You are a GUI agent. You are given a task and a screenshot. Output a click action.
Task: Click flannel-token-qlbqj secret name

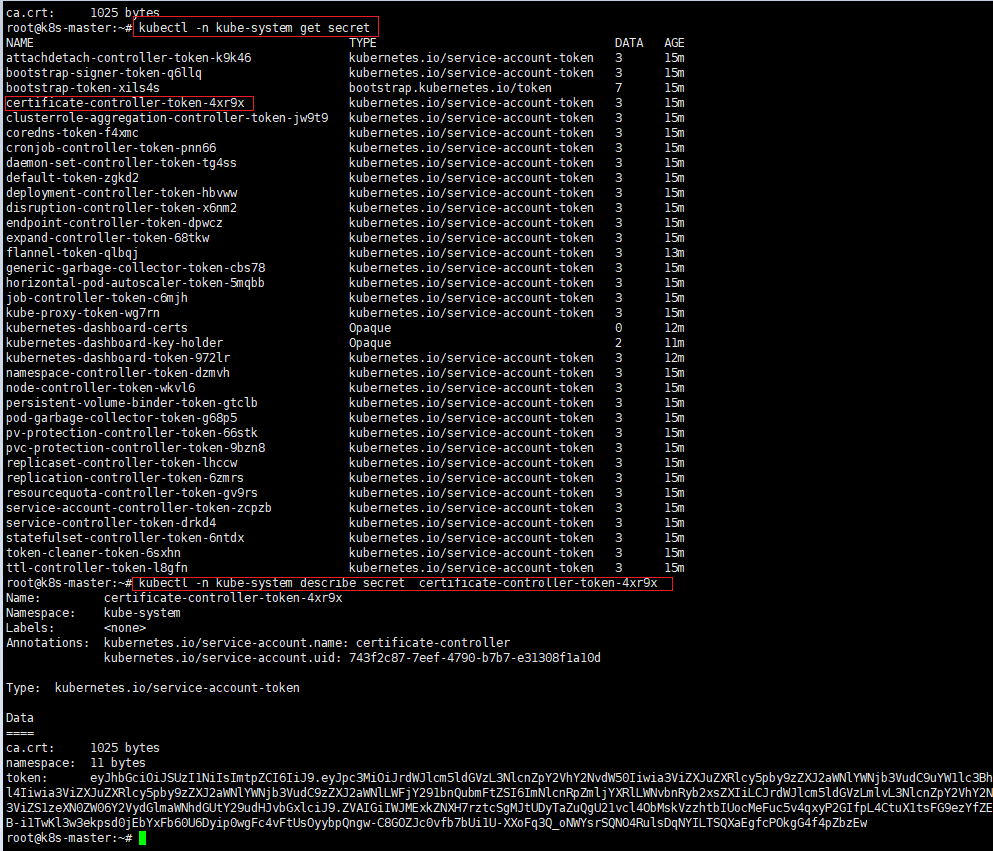(72, 253)
